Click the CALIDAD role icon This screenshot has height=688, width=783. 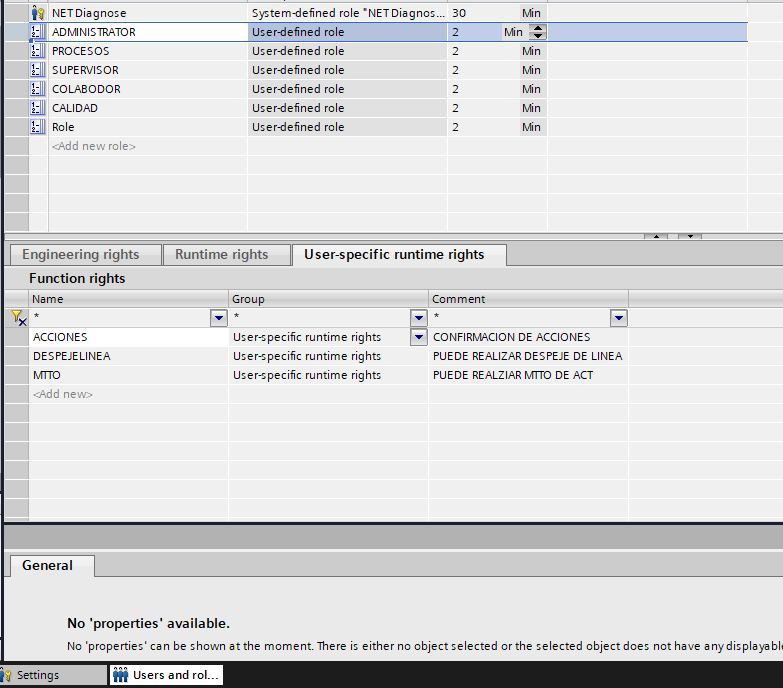point(38,108)
